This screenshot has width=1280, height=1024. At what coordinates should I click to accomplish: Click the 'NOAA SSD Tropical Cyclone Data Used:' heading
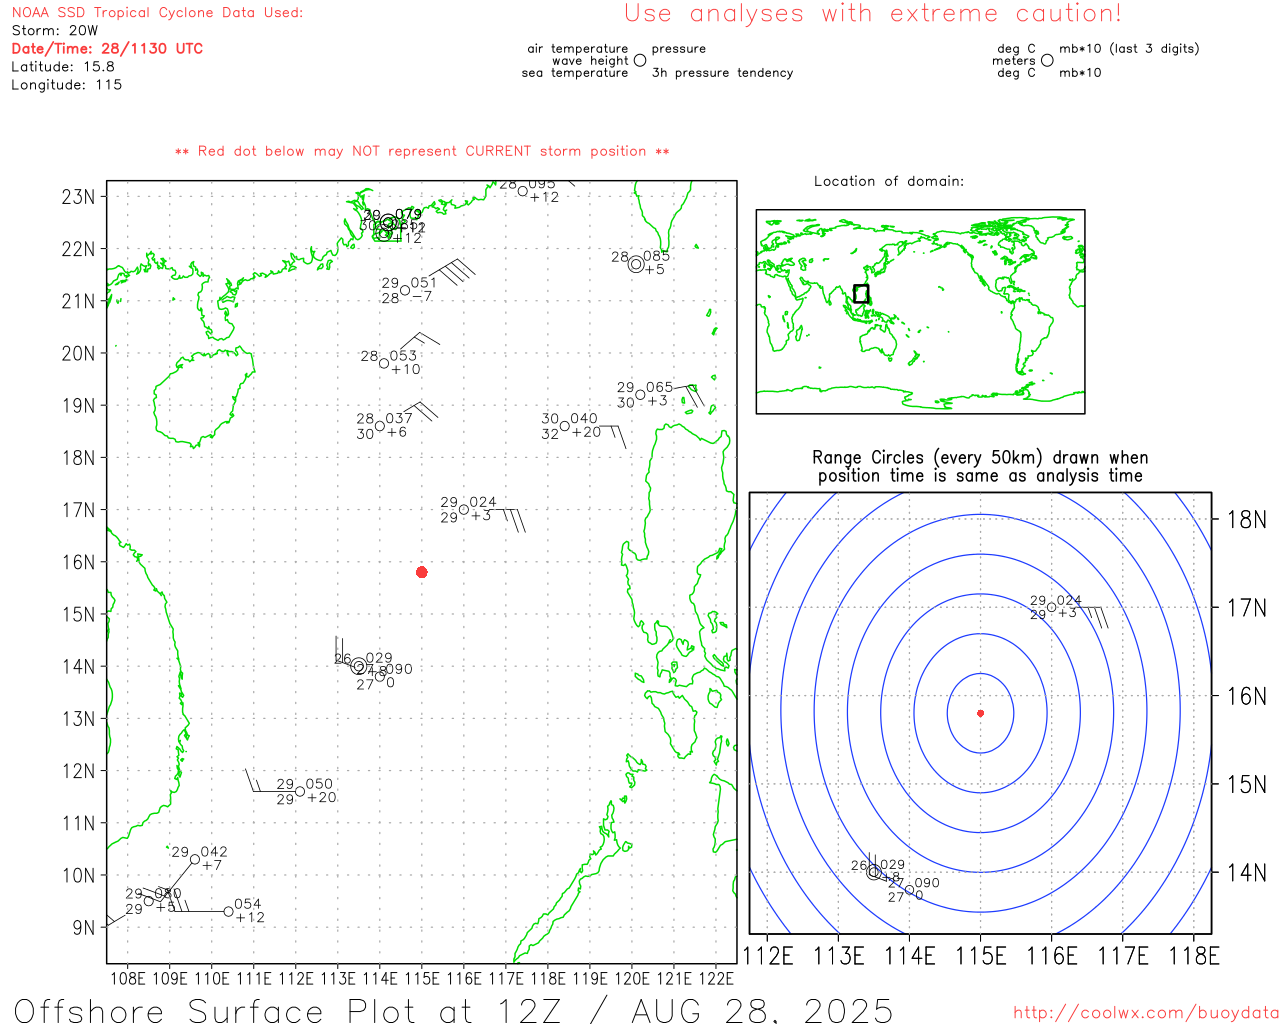pyautogui.click(x=157, y=13)
